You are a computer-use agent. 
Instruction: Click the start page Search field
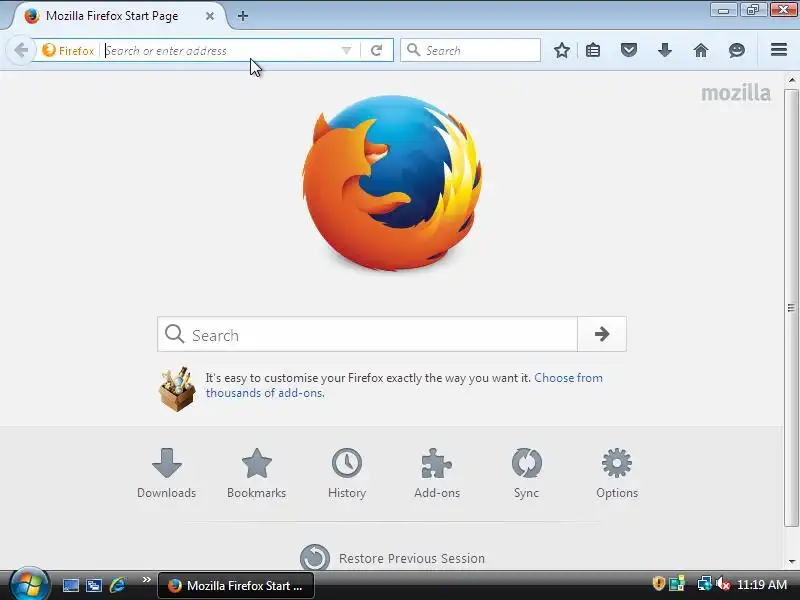pyautogui.click(x=367, y=334)
